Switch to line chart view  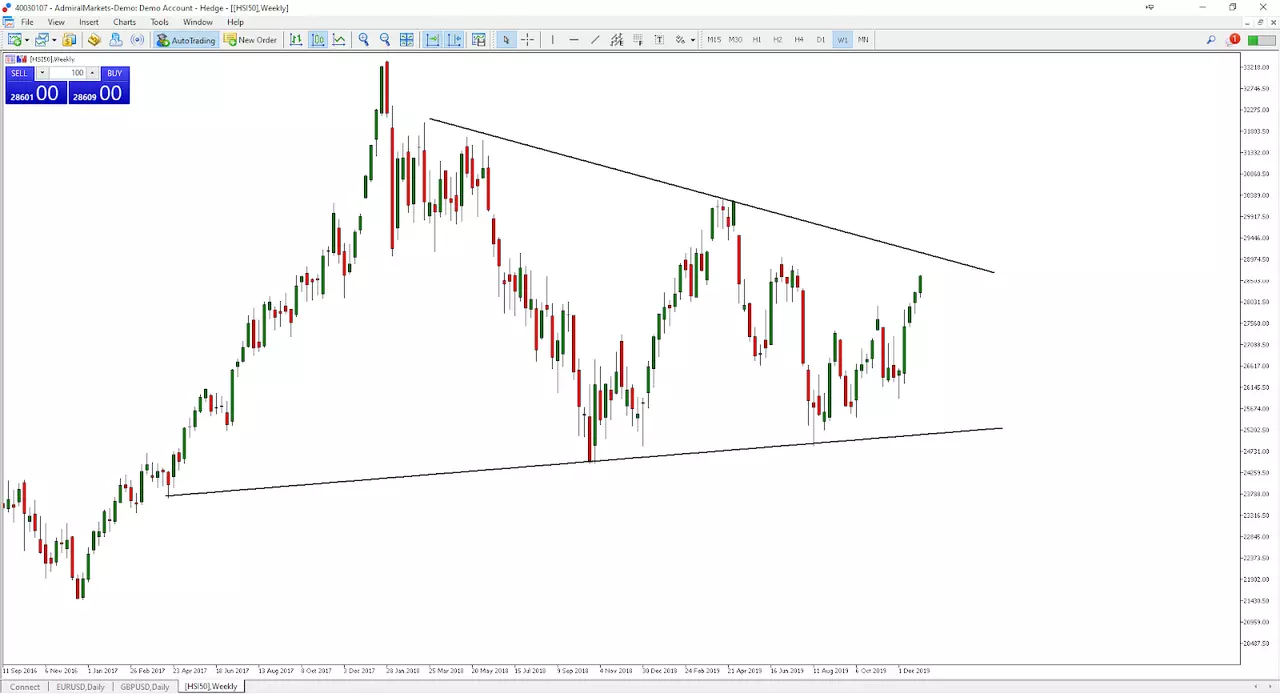pos(339,40)
